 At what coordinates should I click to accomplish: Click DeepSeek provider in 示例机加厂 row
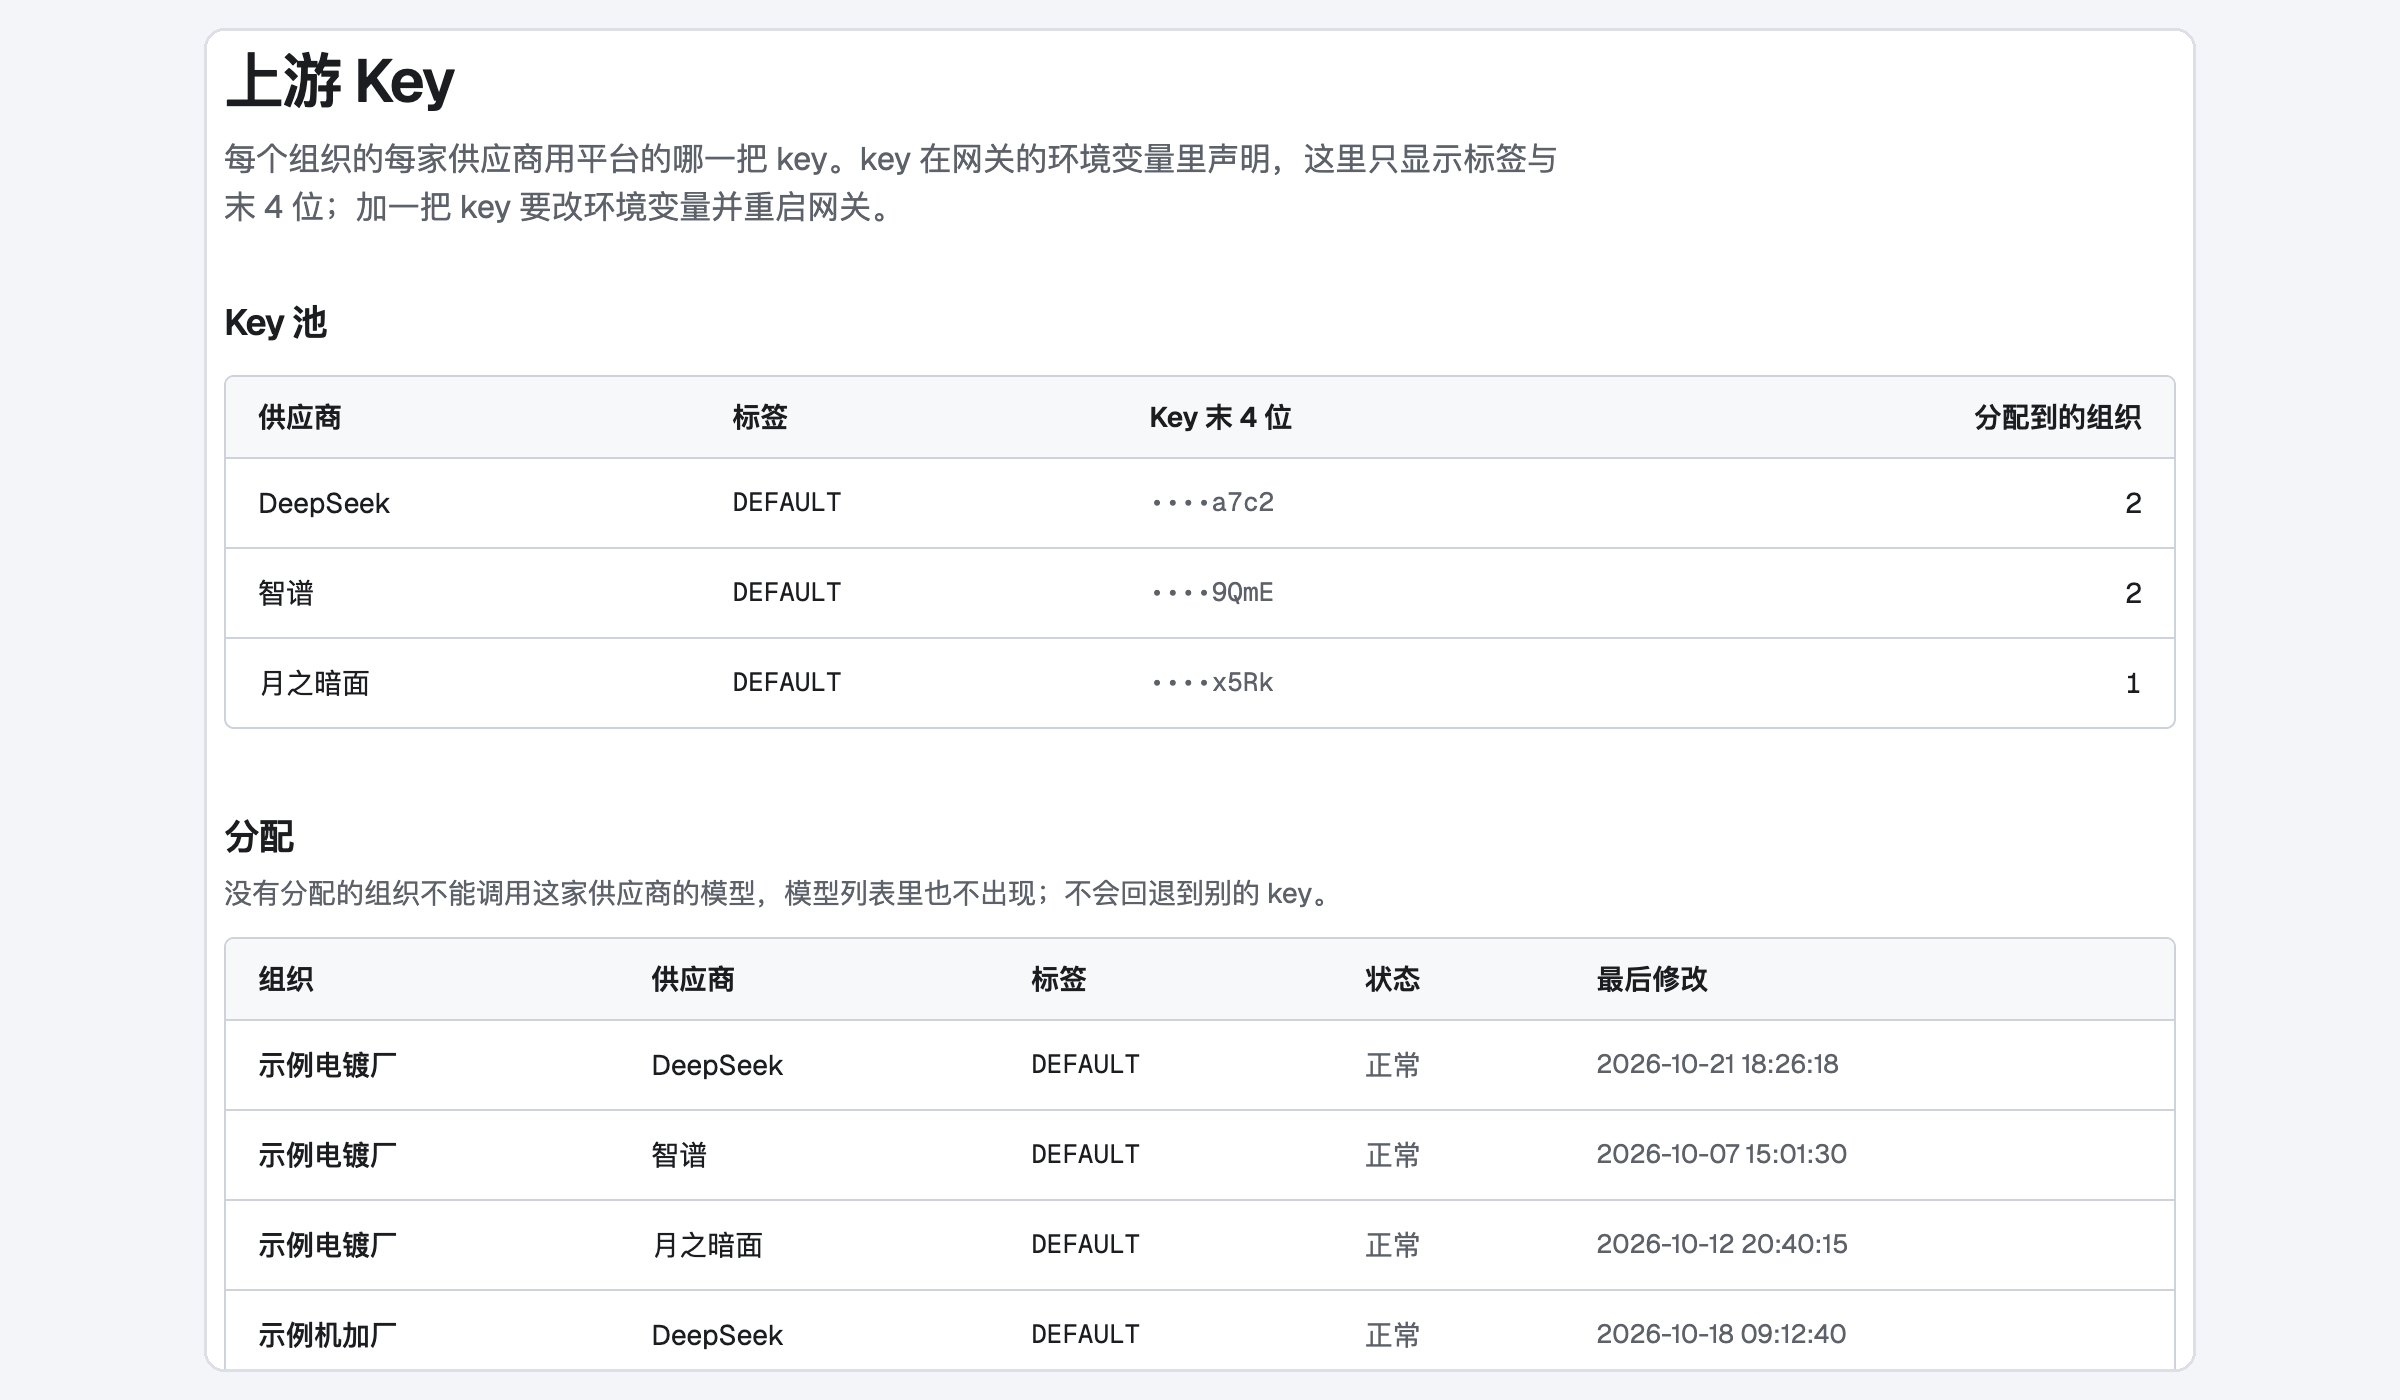pos(717,1335)
